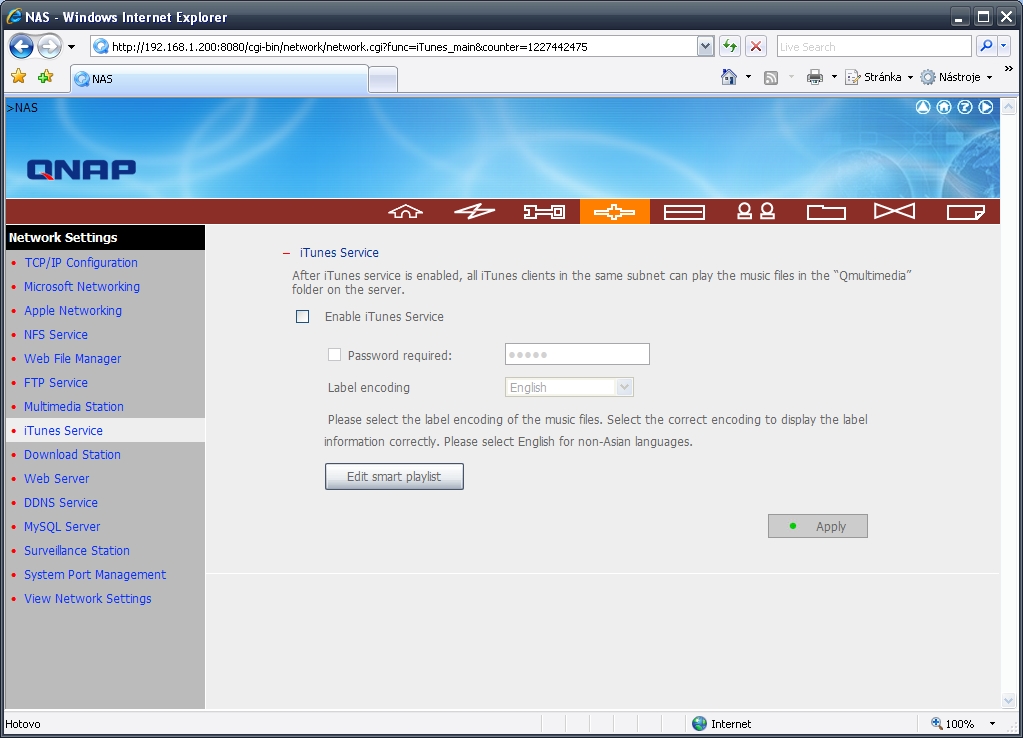
Task: Expand the address bar history dropdown
Action: (x=705, y=46)
